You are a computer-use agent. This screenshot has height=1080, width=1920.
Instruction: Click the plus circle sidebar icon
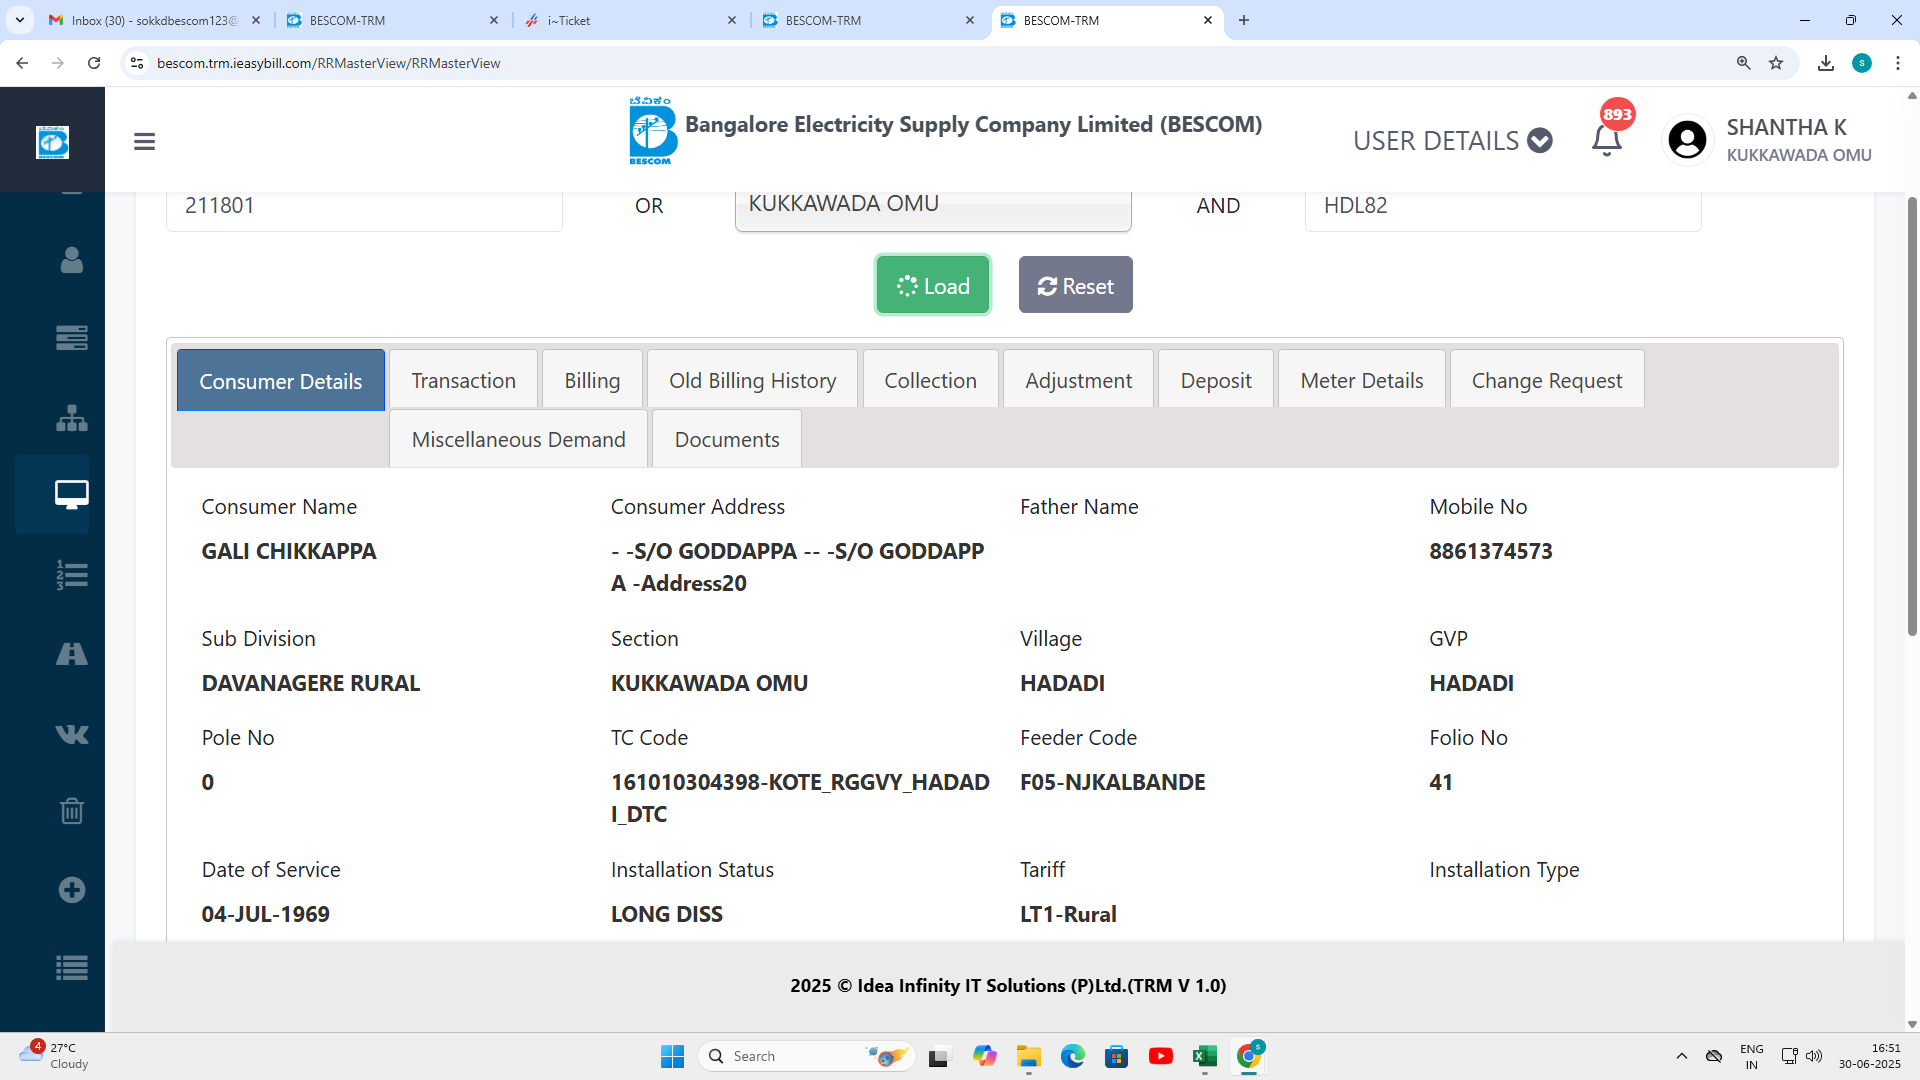71,890
